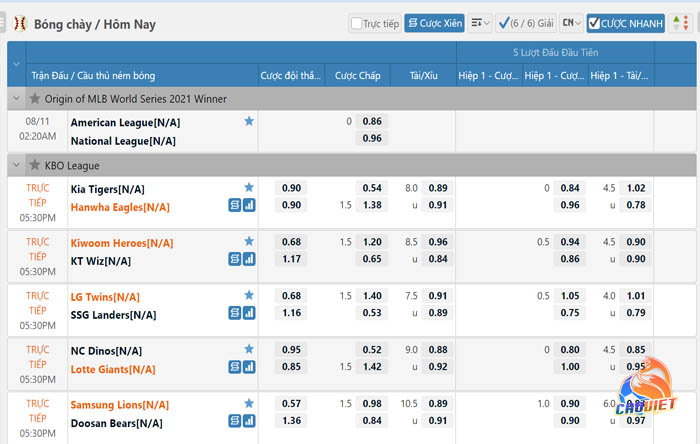Click the odds movement arrows icon
700x444 pixels.
pos(681,23)
